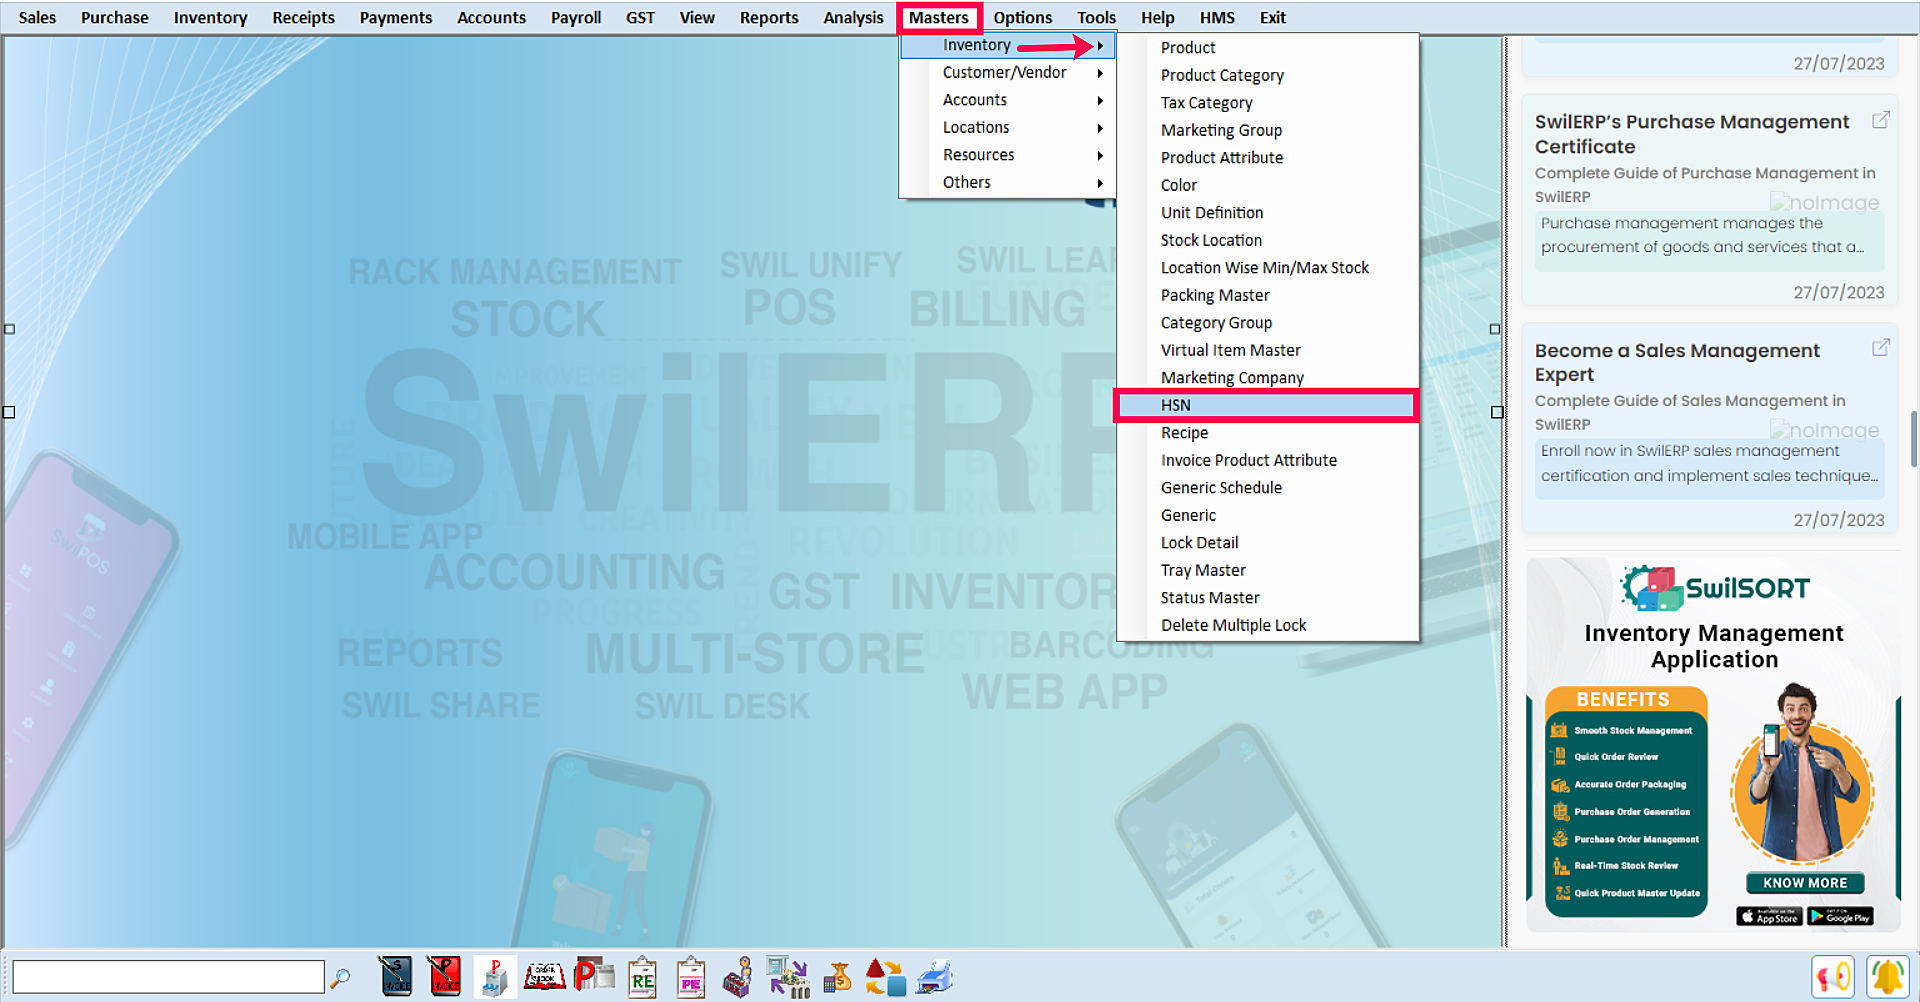This screenshot has height=1002, width=1920.
Task: Open Become a Sales Management Expert title
Action: tap(1677, 362)
